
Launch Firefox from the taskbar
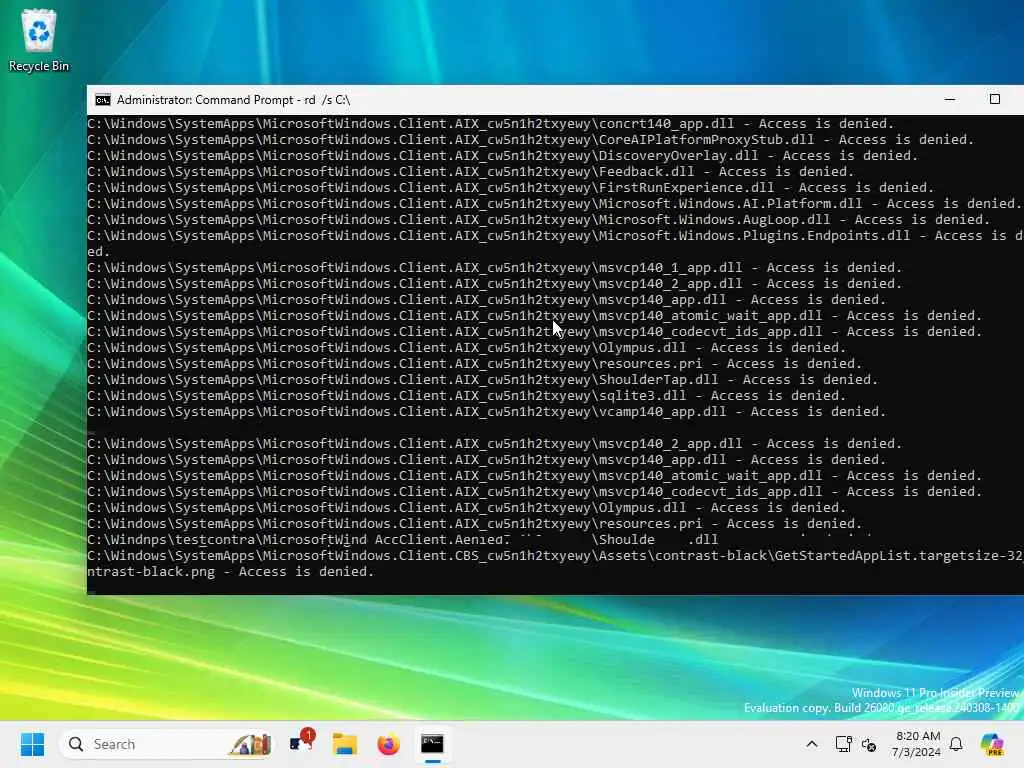pos(388,744)
